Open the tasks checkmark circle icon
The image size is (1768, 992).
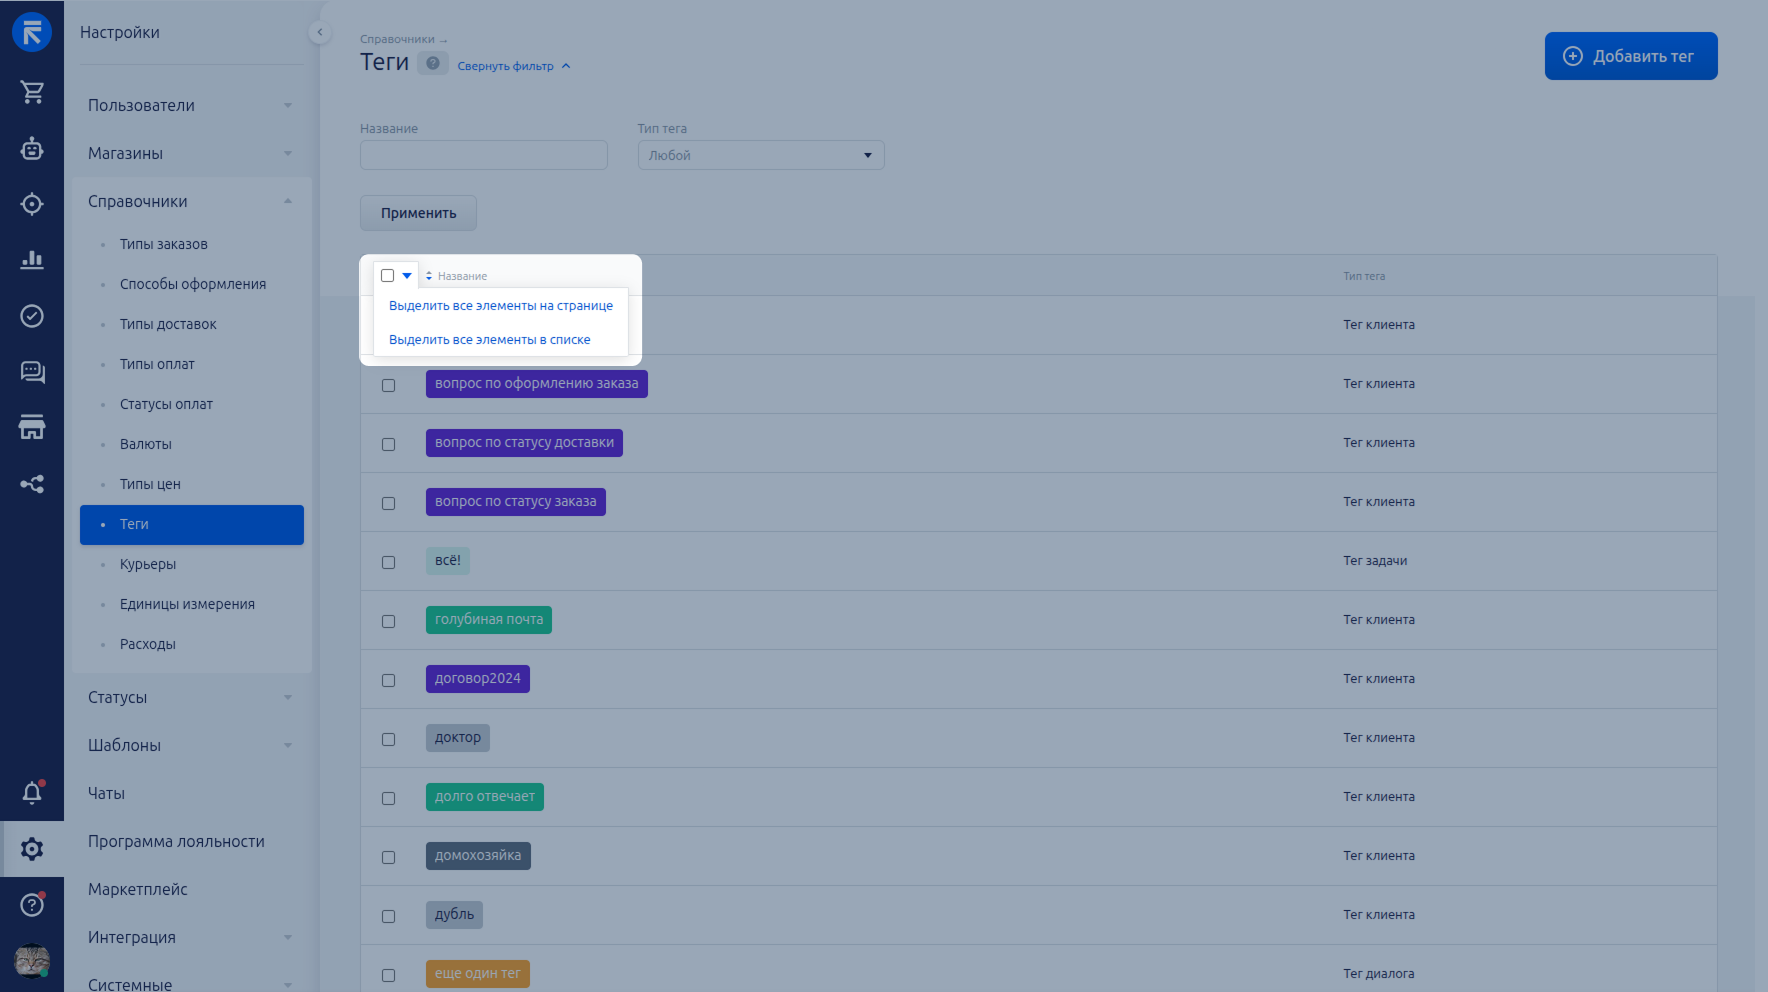[x=32, y=316]
